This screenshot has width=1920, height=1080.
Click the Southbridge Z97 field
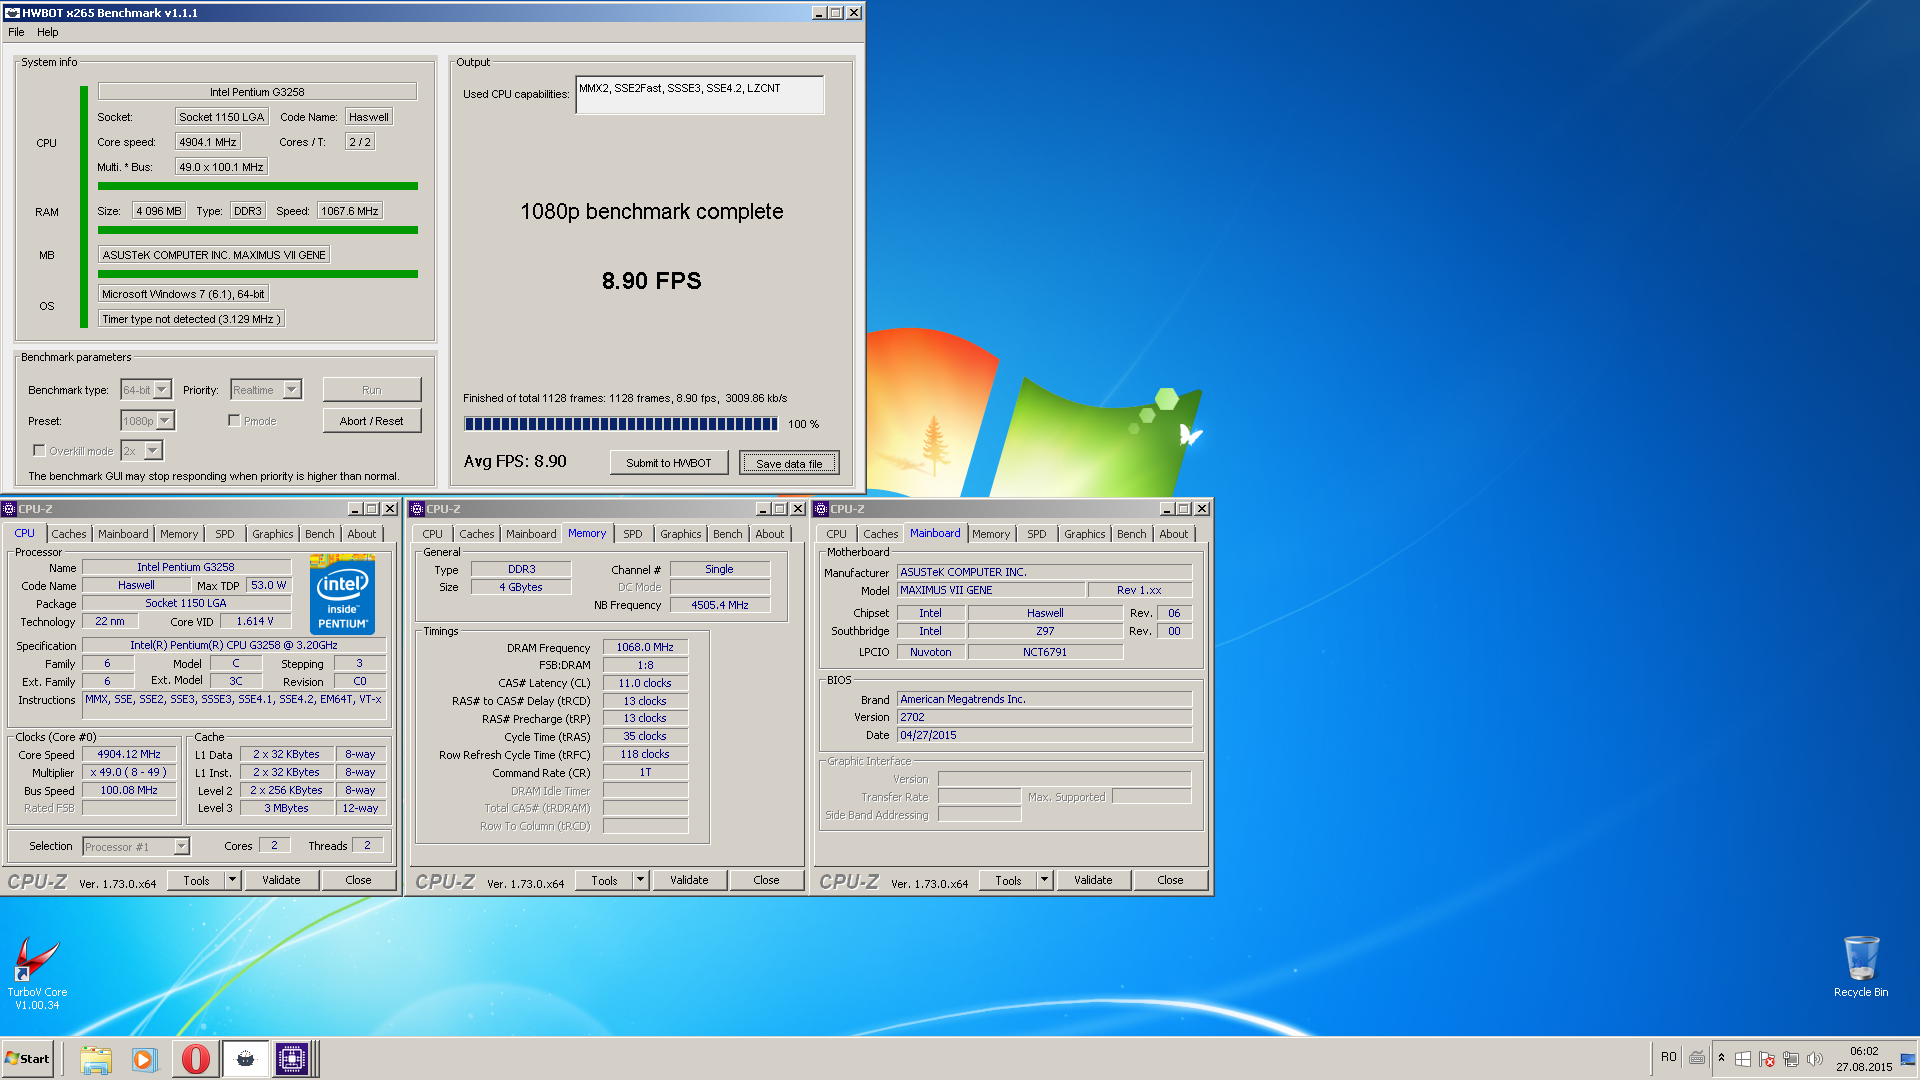pyautogui.click(x=1045, y=631)
